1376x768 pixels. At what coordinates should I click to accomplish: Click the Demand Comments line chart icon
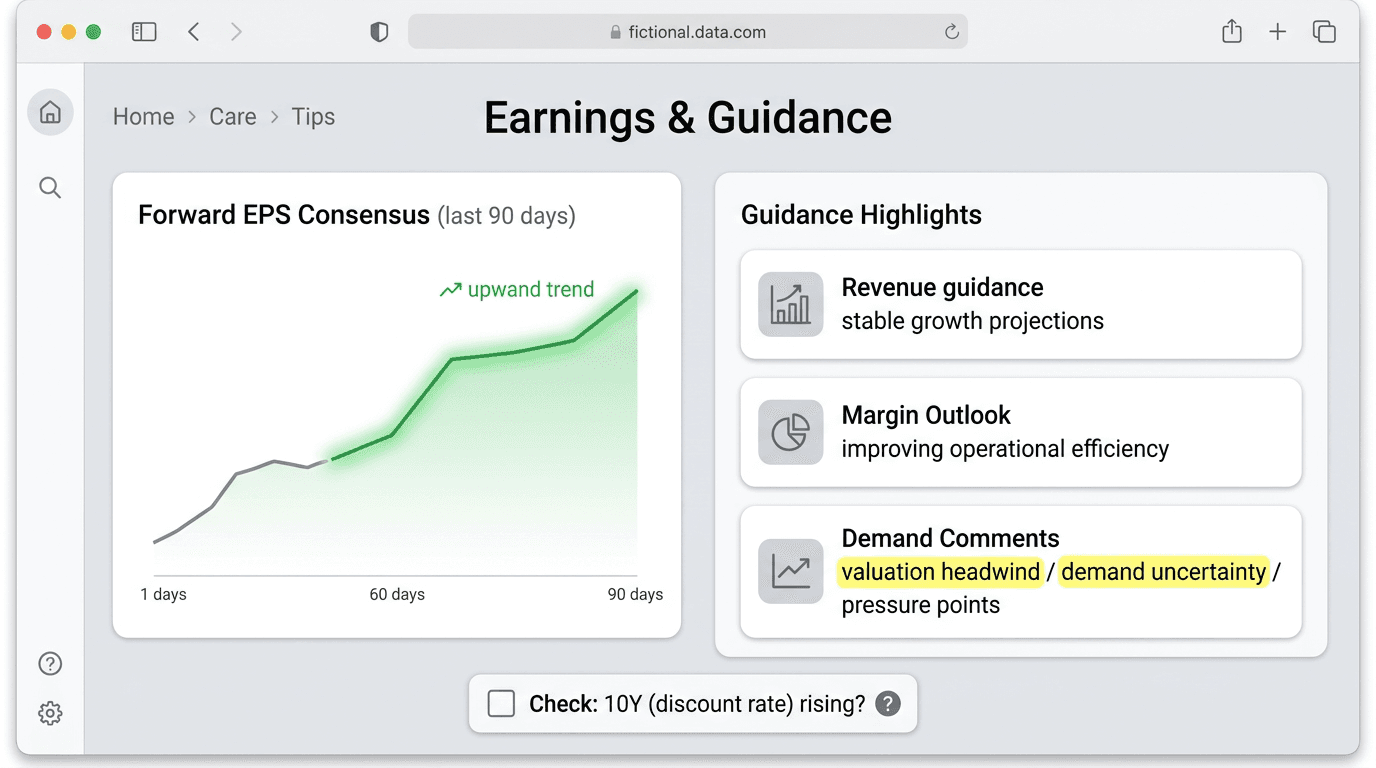790,571
